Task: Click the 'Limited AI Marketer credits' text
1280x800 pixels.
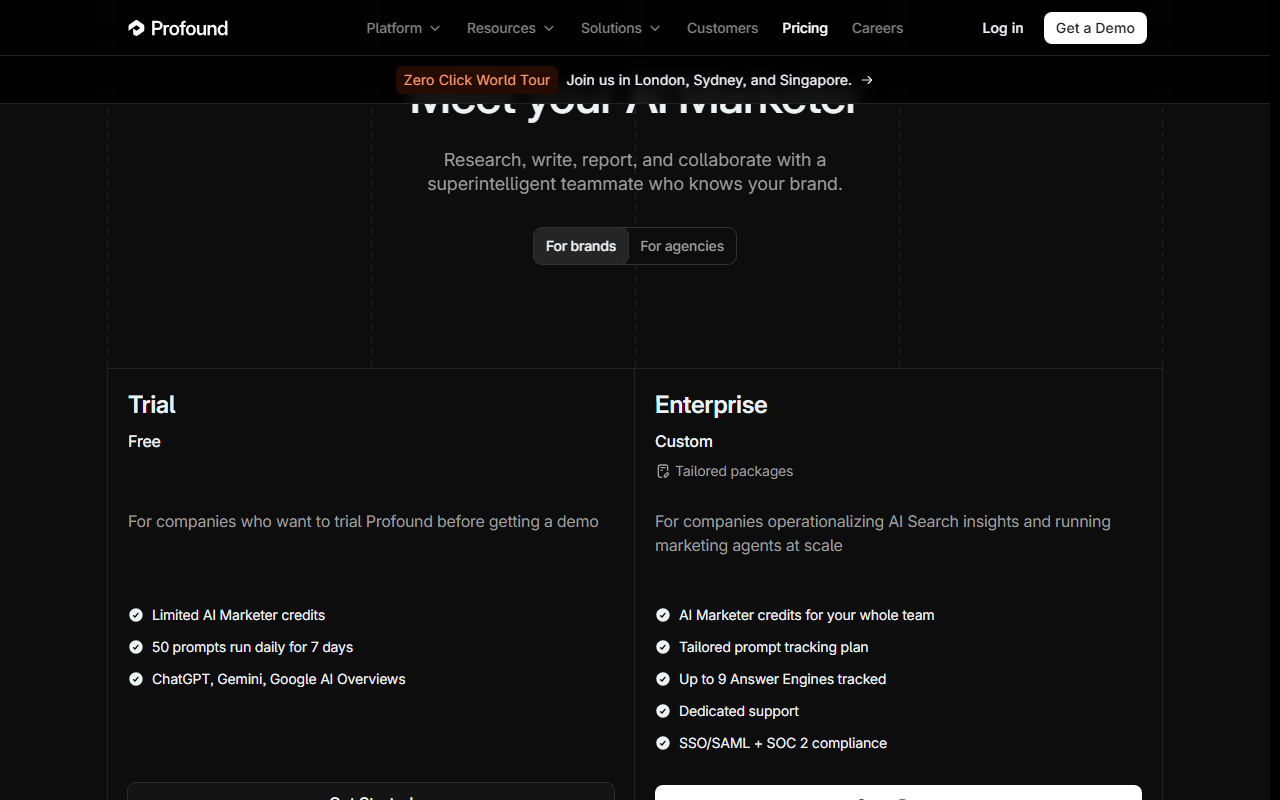Action: (238, 615)
